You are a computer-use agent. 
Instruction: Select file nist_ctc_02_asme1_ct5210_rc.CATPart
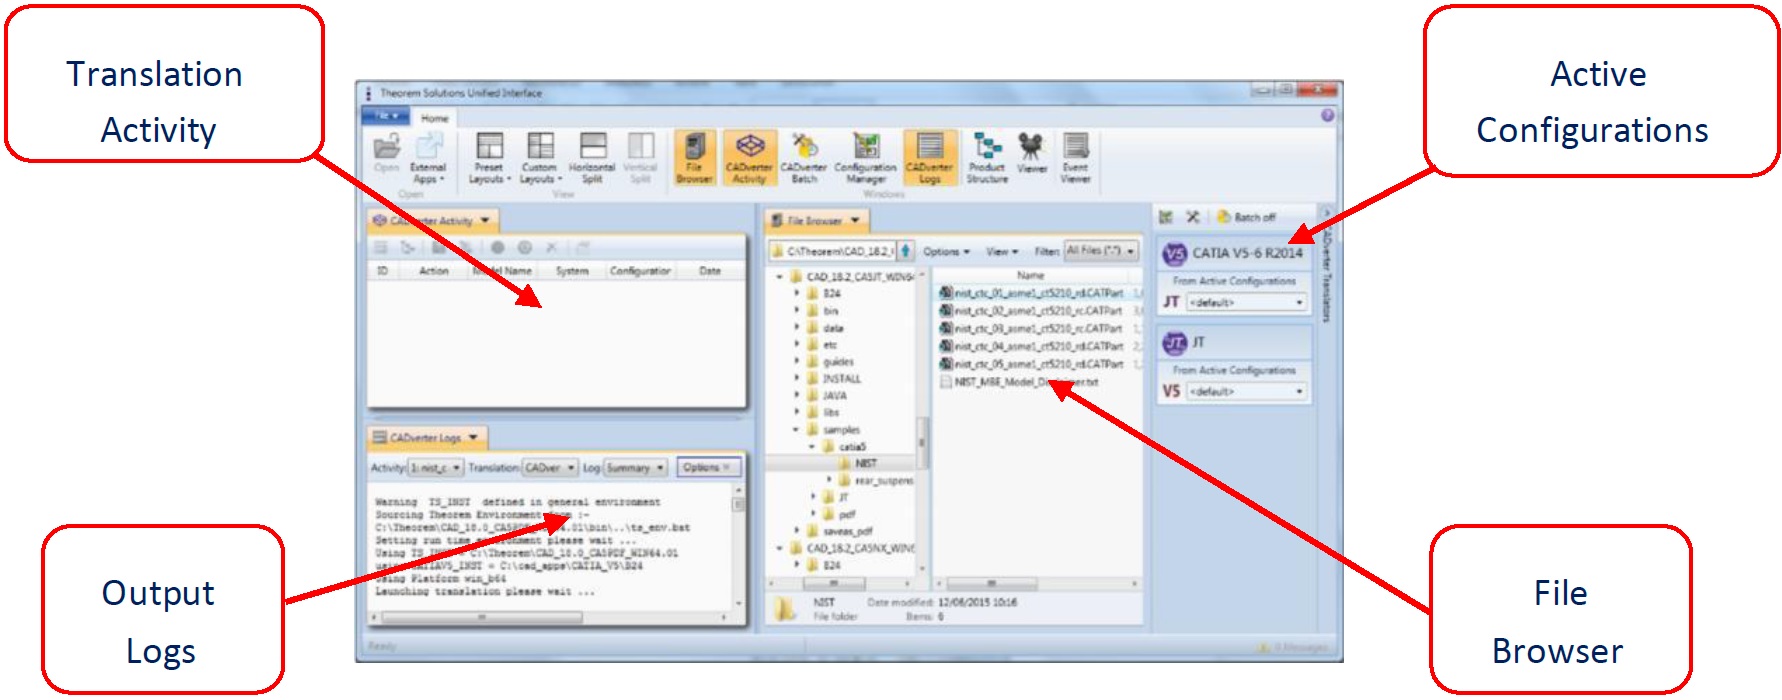[x=1031, y=311]
